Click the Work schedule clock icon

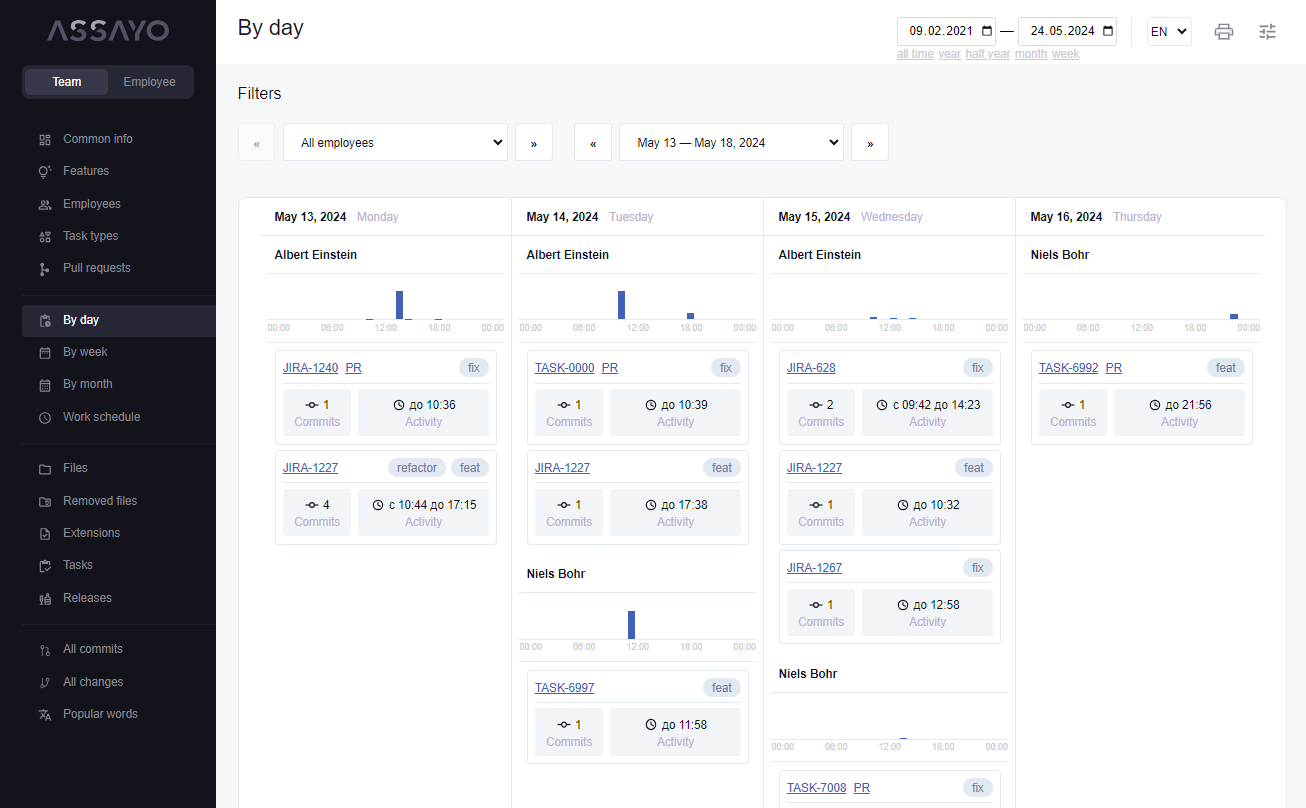[44, 418]
